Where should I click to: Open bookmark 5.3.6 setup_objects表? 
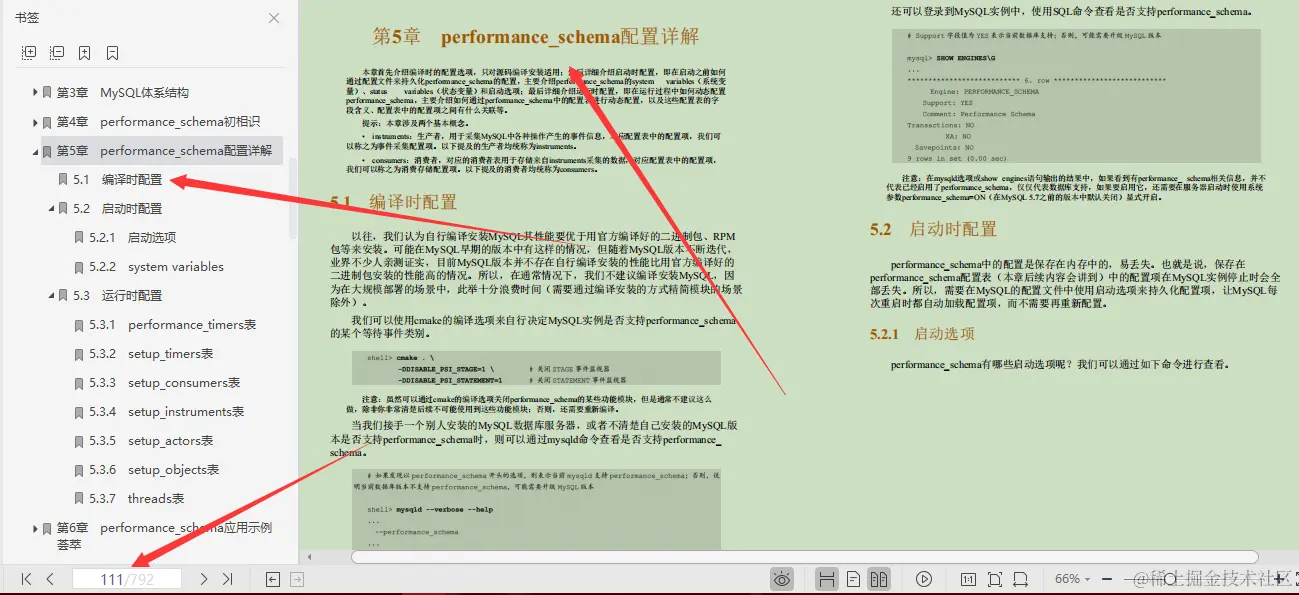pyautogui.click(x=154, y=470)
